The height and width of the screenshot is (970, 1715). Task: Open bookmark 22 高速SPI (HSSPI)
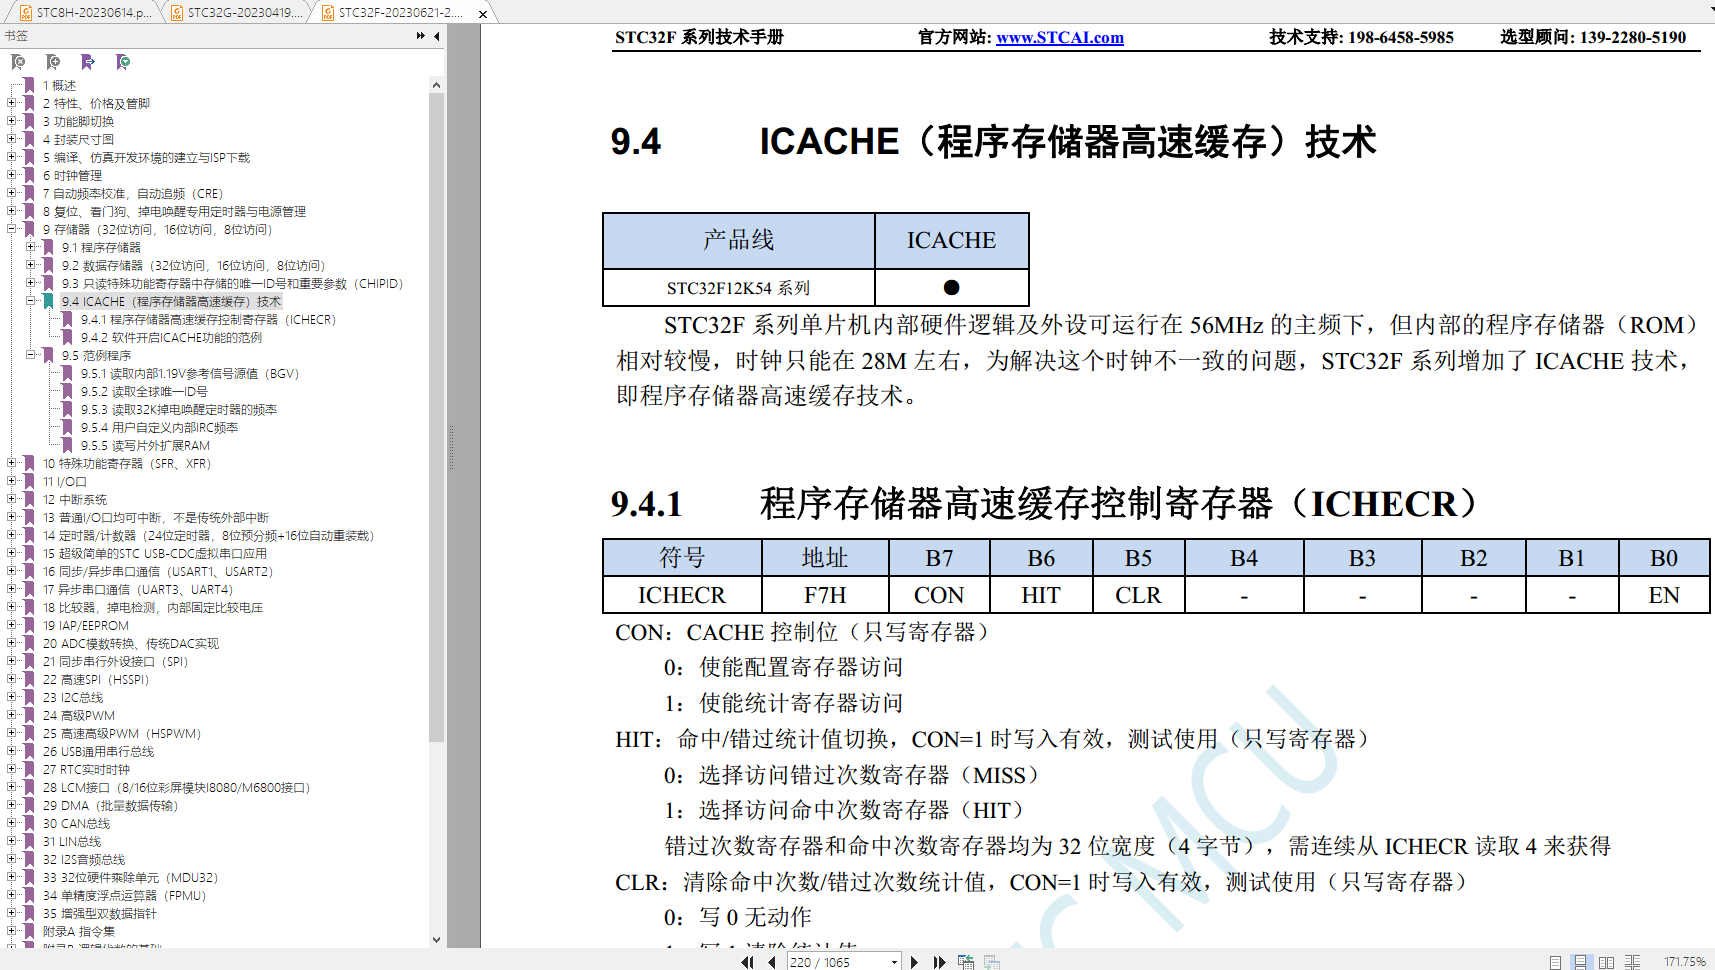[x=96, y=679]
